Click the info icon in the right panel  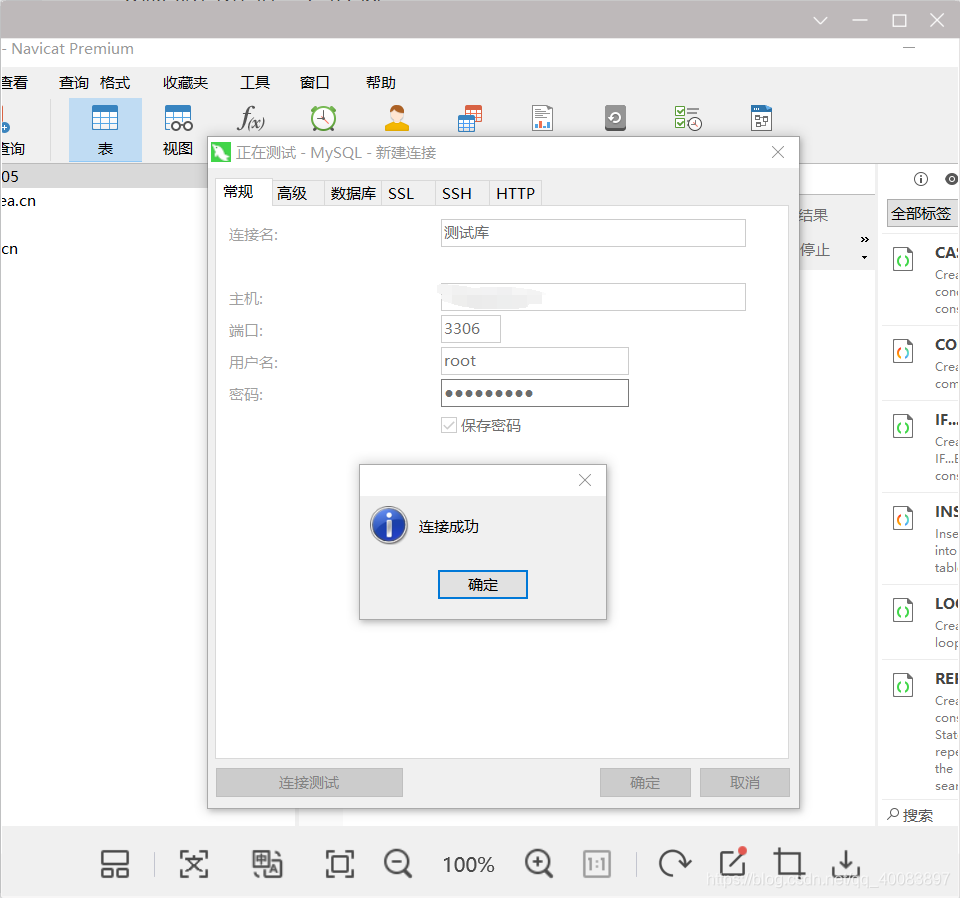coord(921,179)
